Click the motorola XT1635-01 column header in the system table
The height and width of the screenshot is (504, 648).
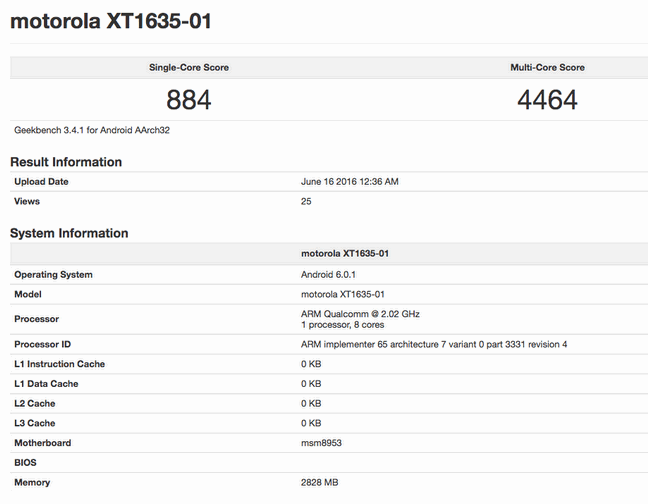point(345,254)
